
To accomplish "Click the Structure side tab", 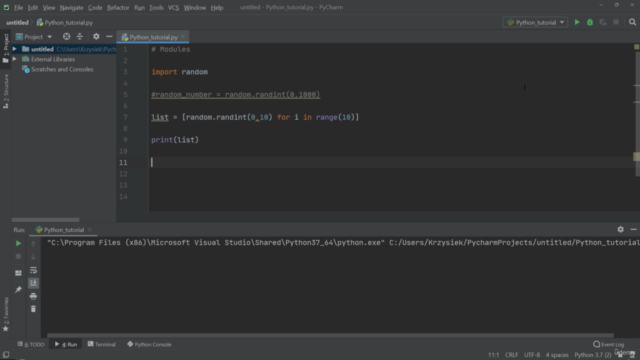I will tap(6, 91).
